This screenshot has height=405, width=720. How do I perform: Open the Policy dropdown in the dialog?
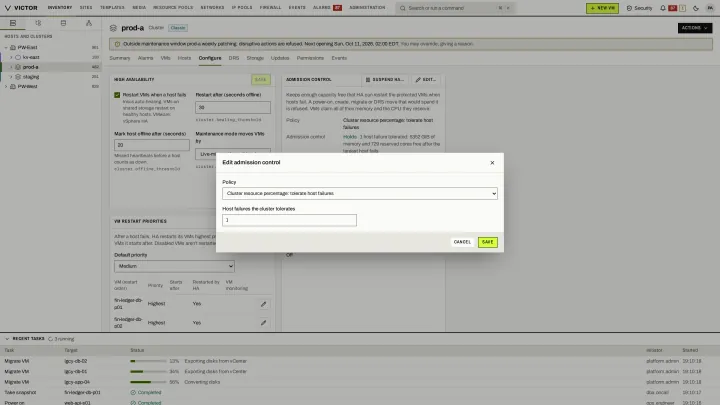[x=360, y=193]
